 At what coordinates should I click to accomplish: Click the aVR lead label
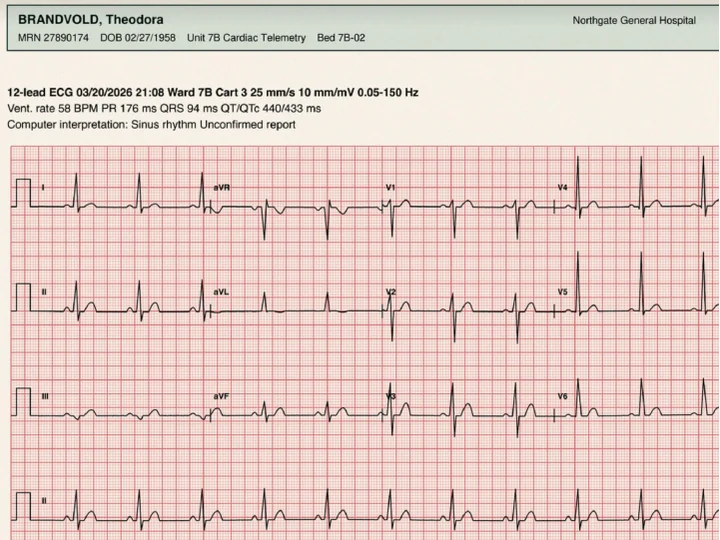coord(222,187)
